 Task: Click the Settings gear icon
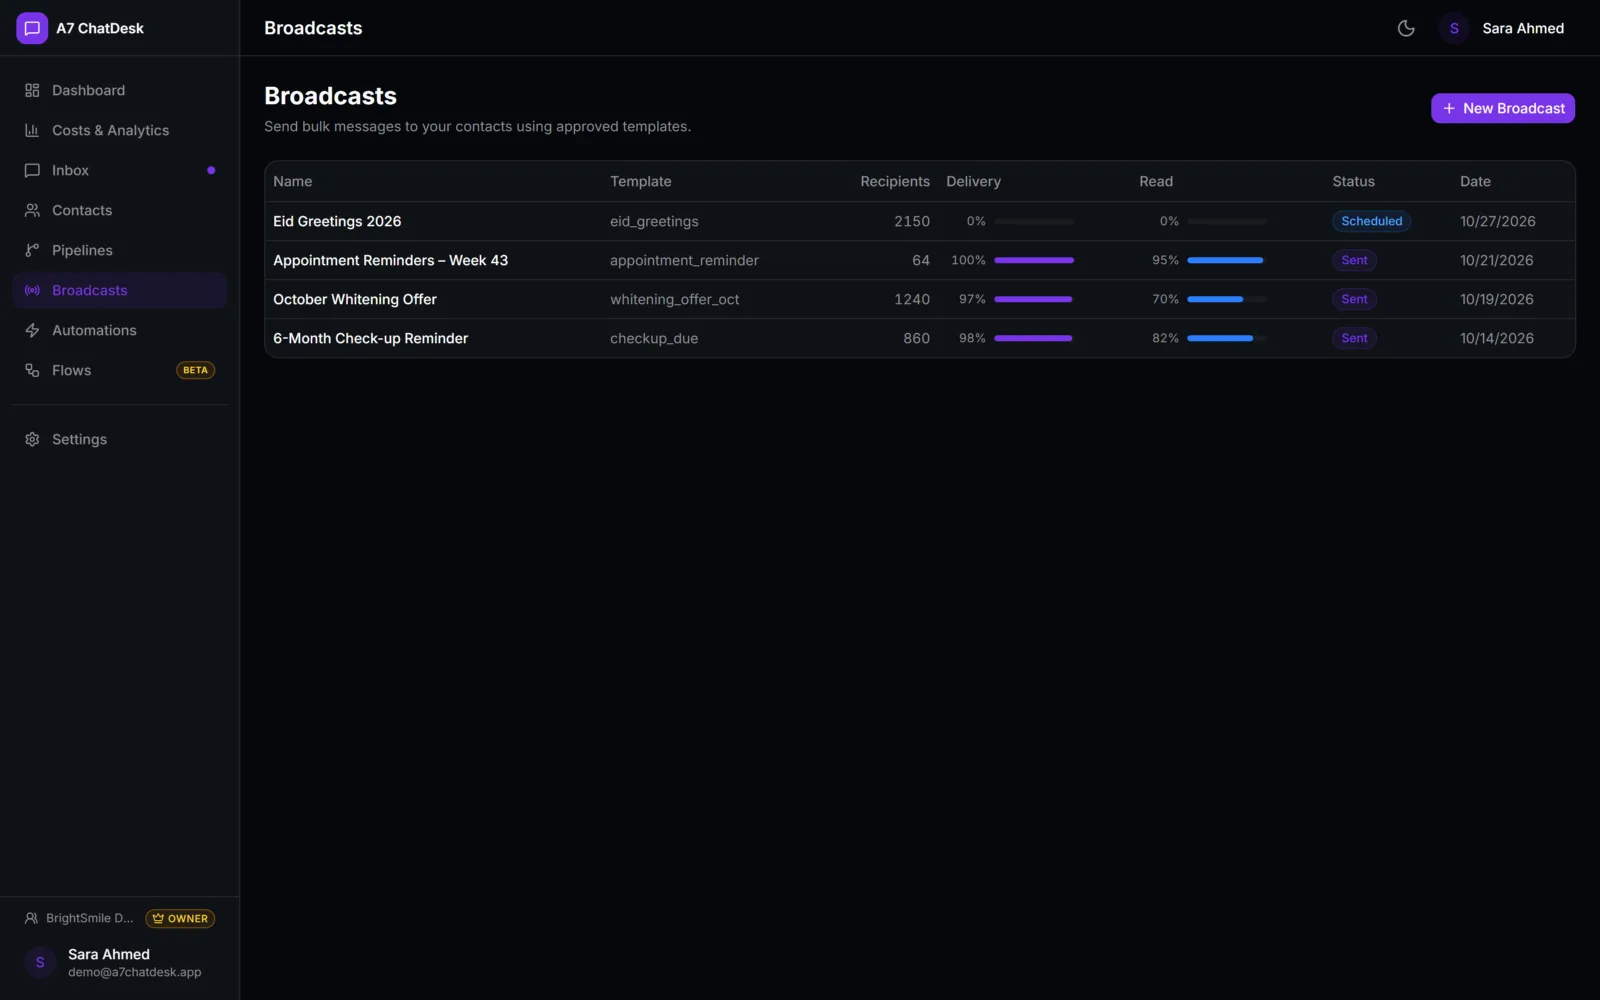tap(32, 439)
